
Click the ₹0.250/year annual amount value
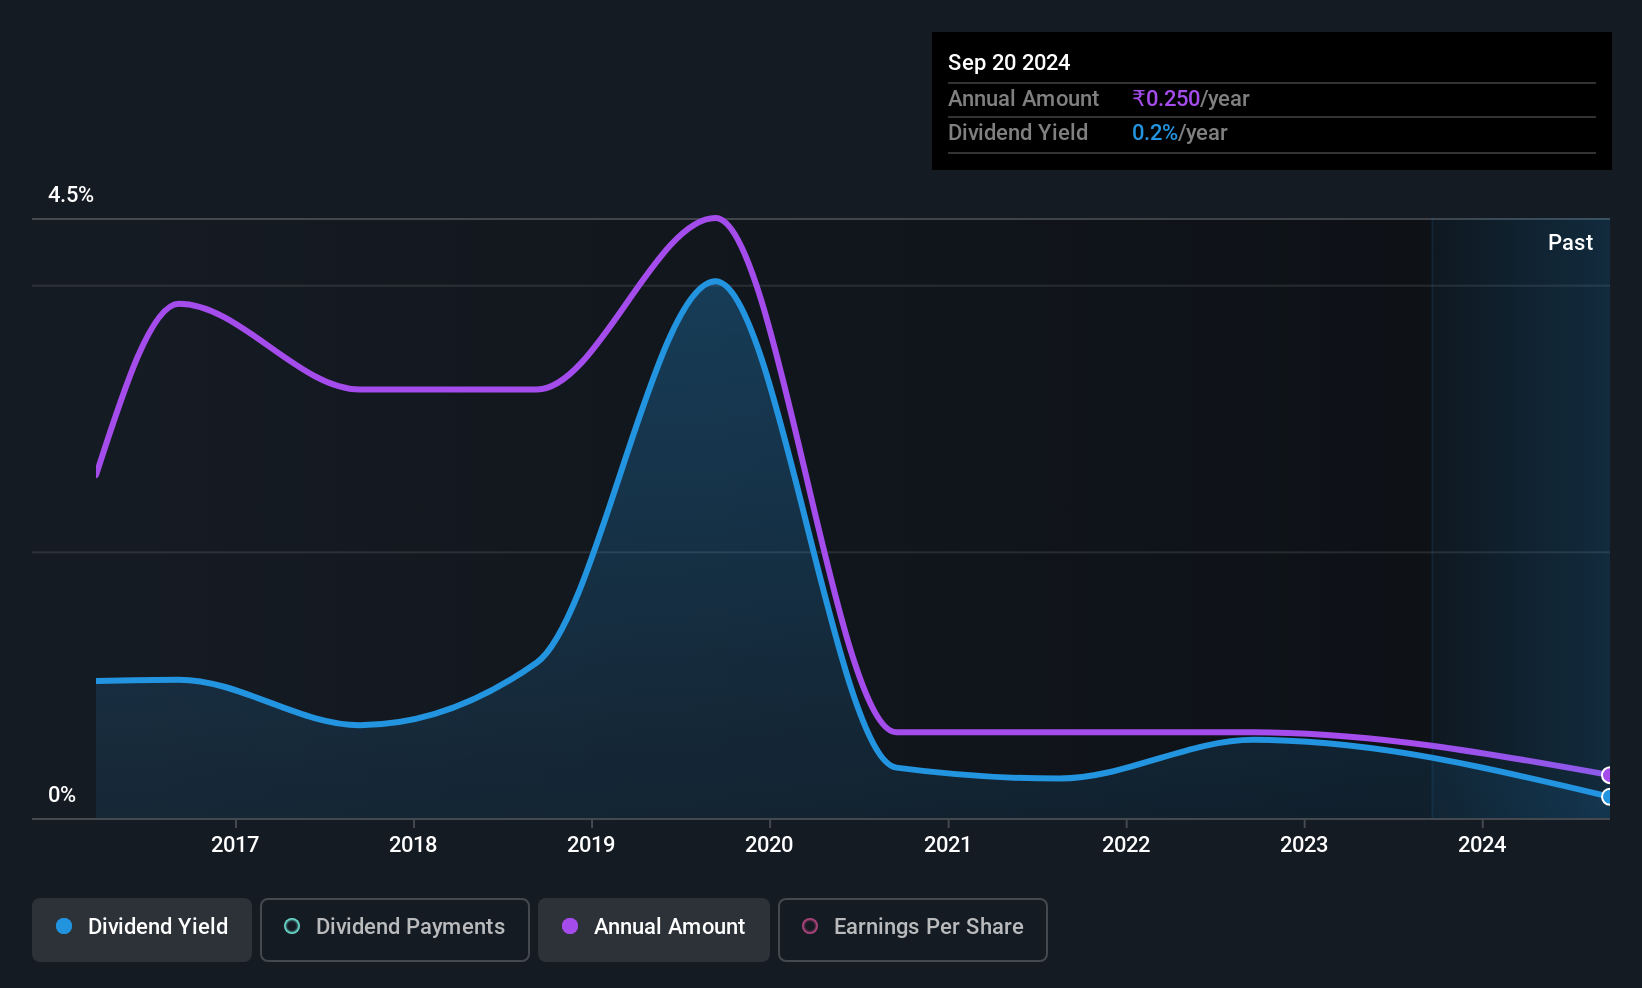coord(1191,98)
